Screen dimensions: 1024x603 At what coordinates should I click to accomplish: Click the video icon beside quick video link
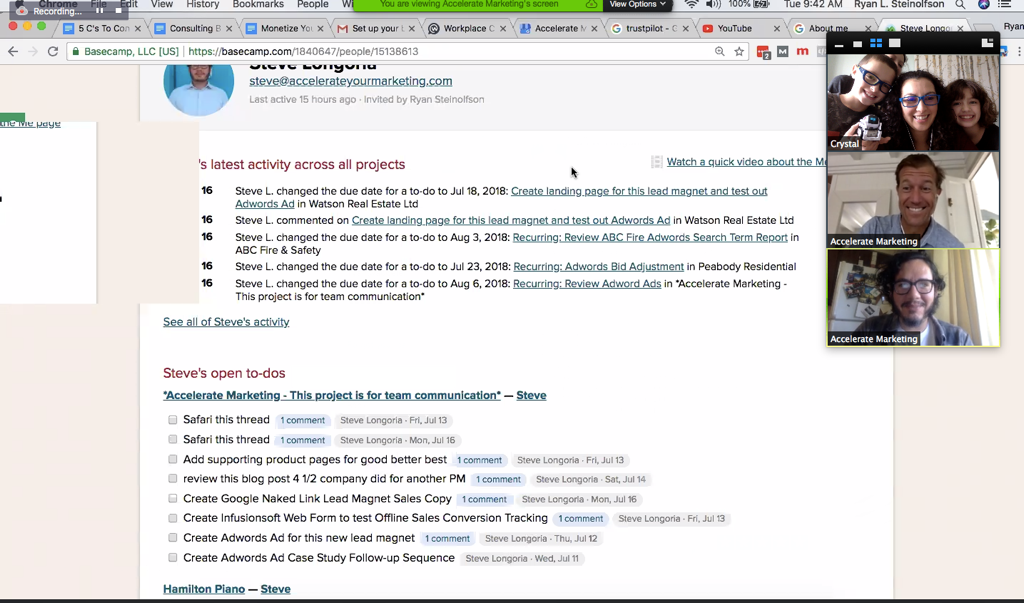657,162
